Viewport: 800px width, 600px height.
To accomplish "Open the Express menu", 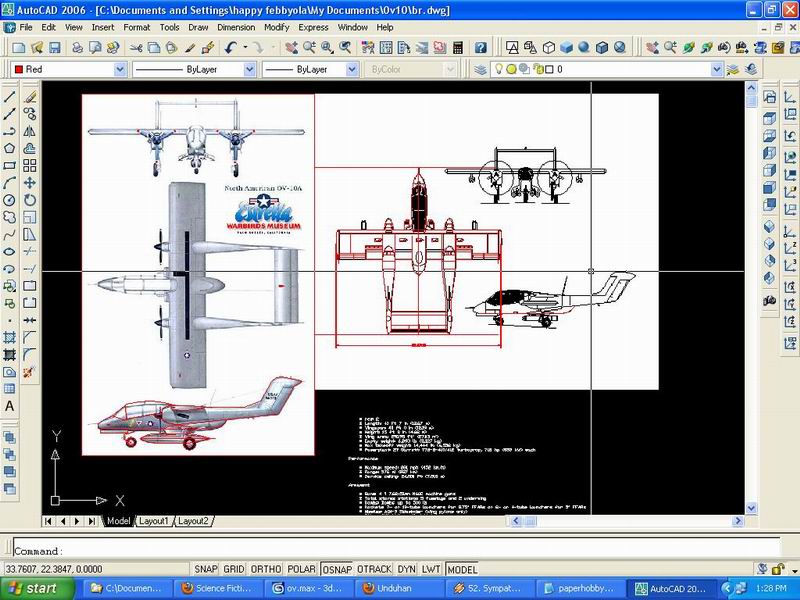I will pos(313,28).
